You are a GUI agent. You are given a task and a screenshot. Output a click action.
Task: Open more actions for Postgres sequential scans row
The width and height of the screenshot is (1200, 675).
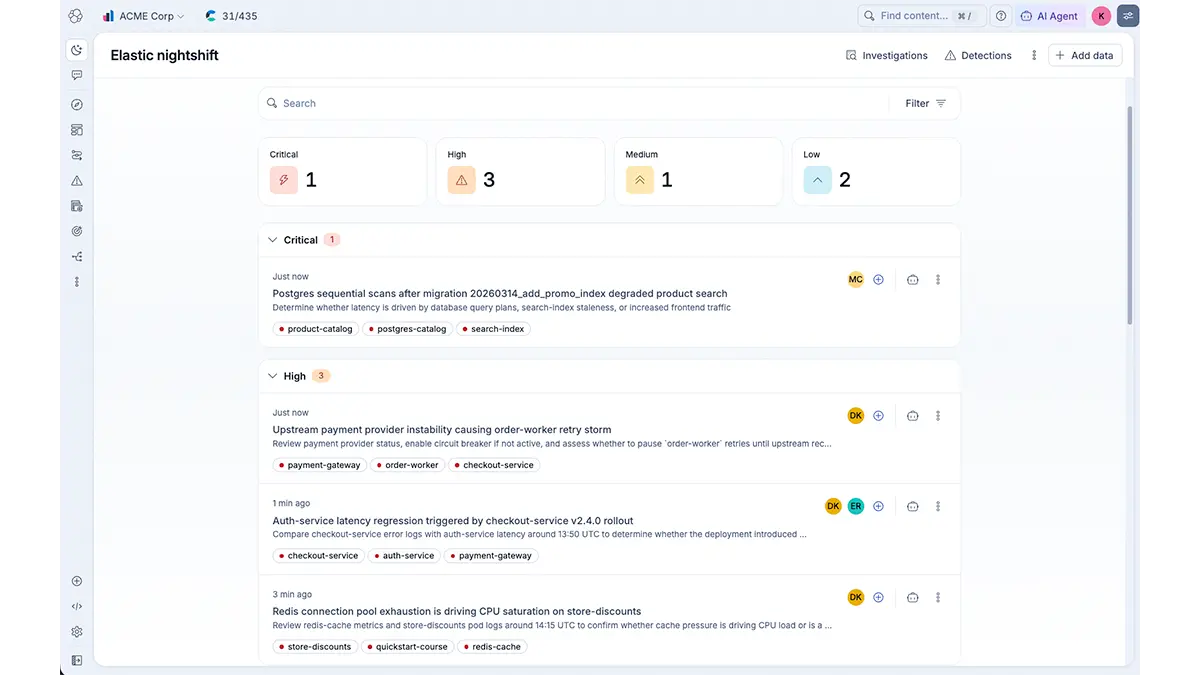938,280
